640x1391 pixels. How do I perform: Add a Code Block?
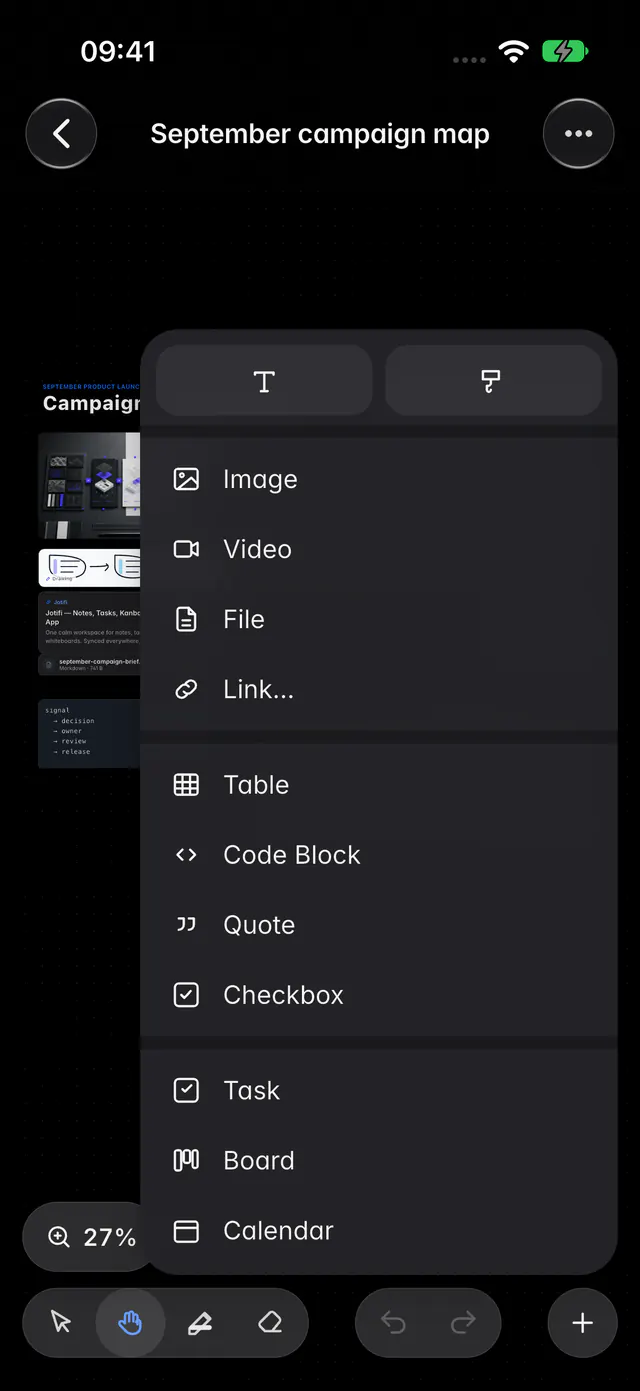tap(378, 855)
